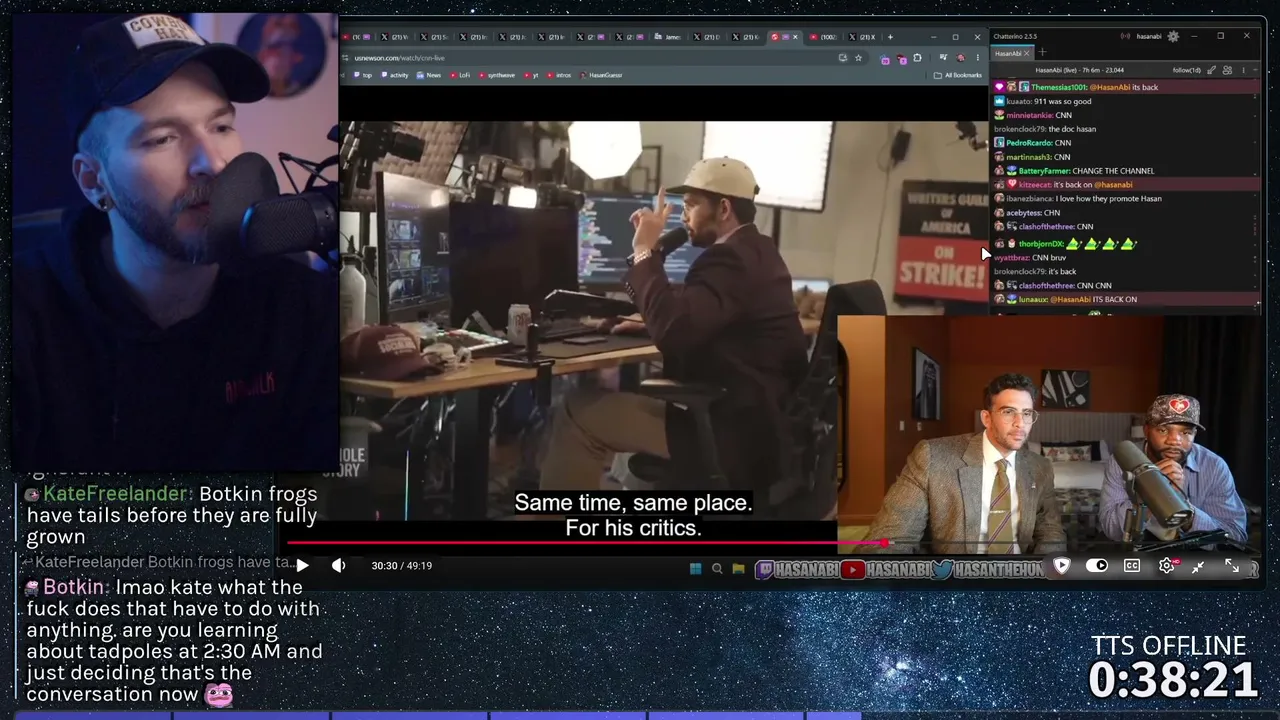Click the browser address bar URL
The image size is (1280, 720).
400,58
